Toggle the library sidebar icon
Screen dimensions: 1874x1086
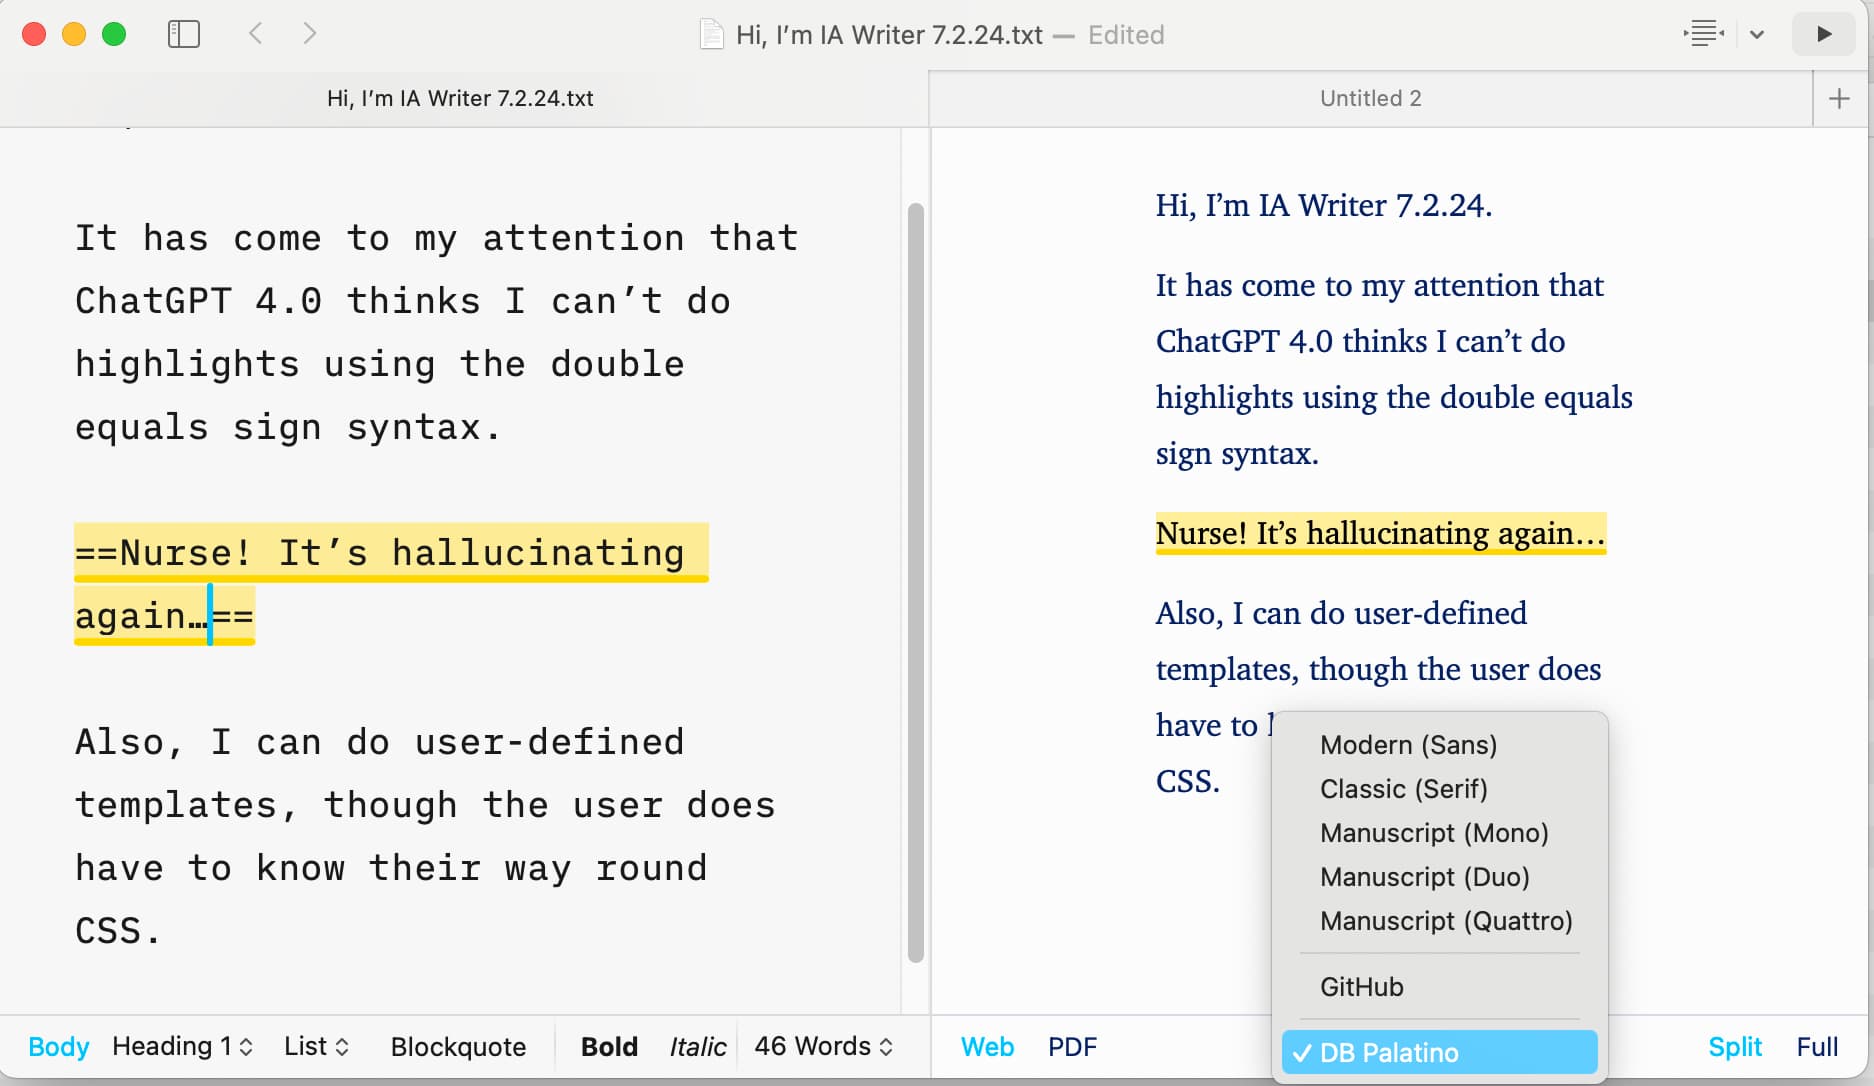pos(184,34)
